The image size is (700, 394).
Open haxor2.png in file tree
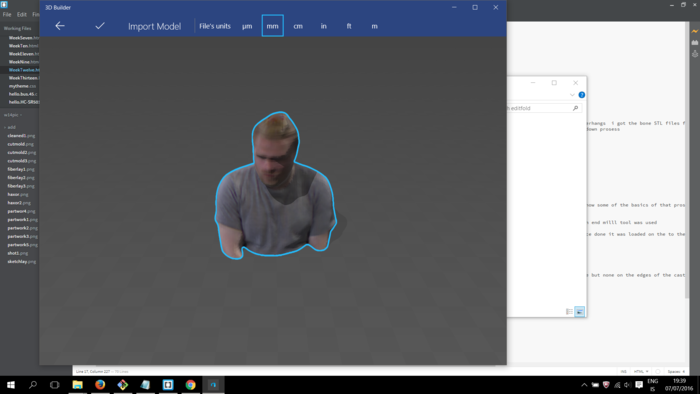coord(19,203)
